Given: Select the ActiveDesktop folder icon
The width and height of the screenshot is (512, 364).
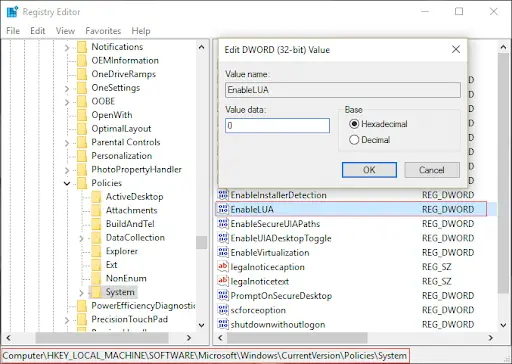Looking at the screenshot, I should tap(96, 197).
